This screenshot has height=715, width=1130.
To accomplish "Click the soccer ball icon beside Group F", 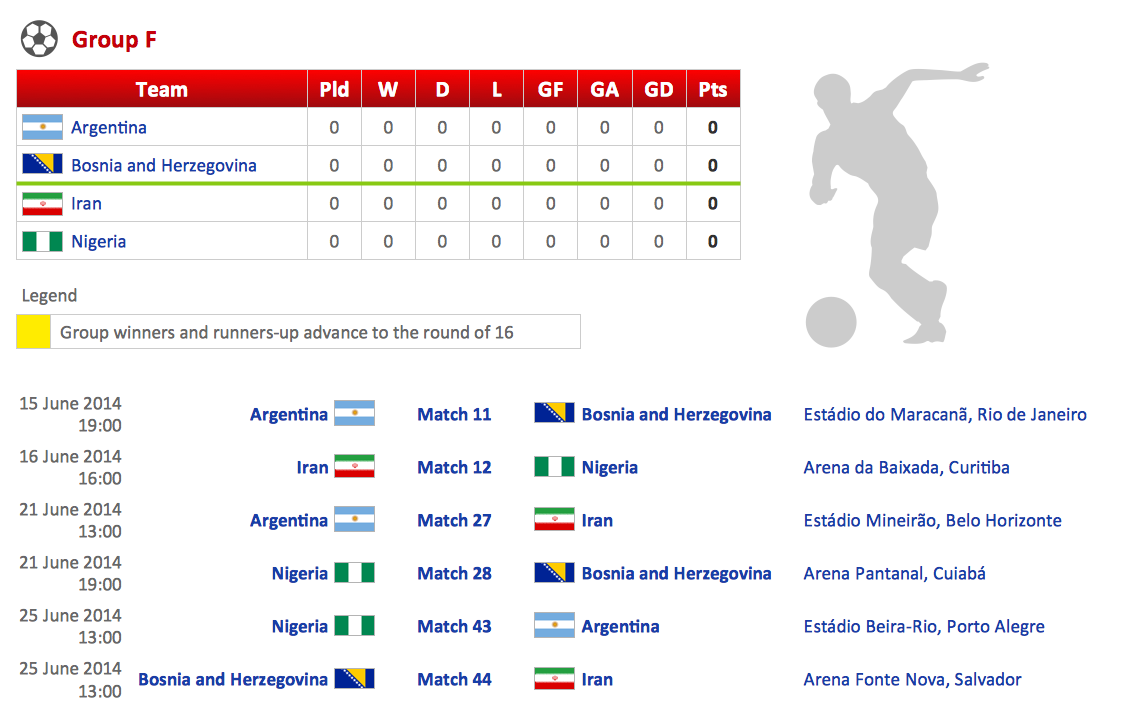I will [39, 39].
